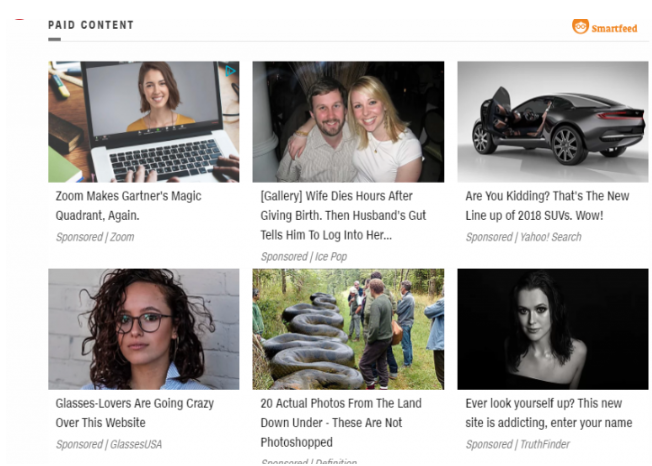This screenshot has width=652, height=466.
Task: Click 'Sponsored | Ice Pop' source label
Action: coord(304,256)
